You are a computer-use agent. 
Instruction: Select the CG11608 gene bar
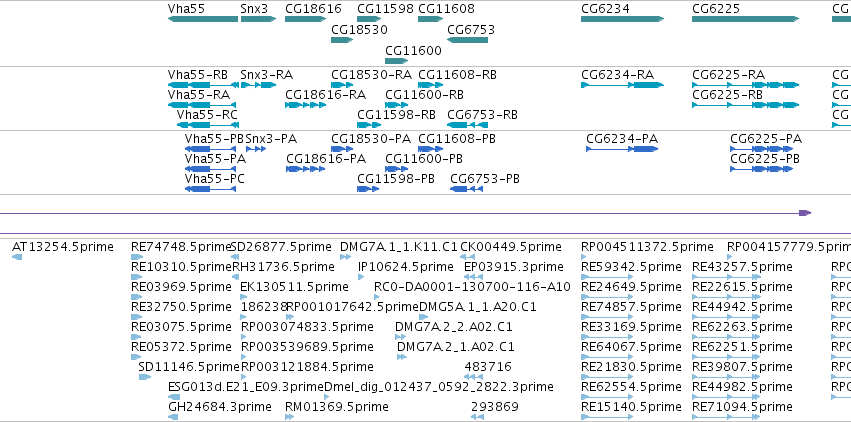[x=430, y=19]
